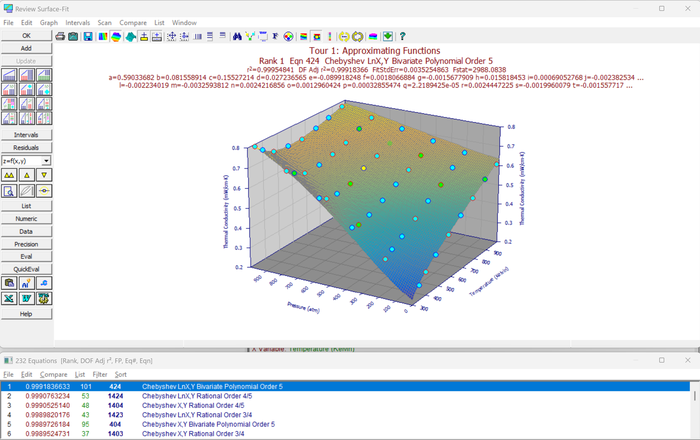The image size is (700, 440).
Task: Open the Filter menu in Equations window
Action: (100, 374)
